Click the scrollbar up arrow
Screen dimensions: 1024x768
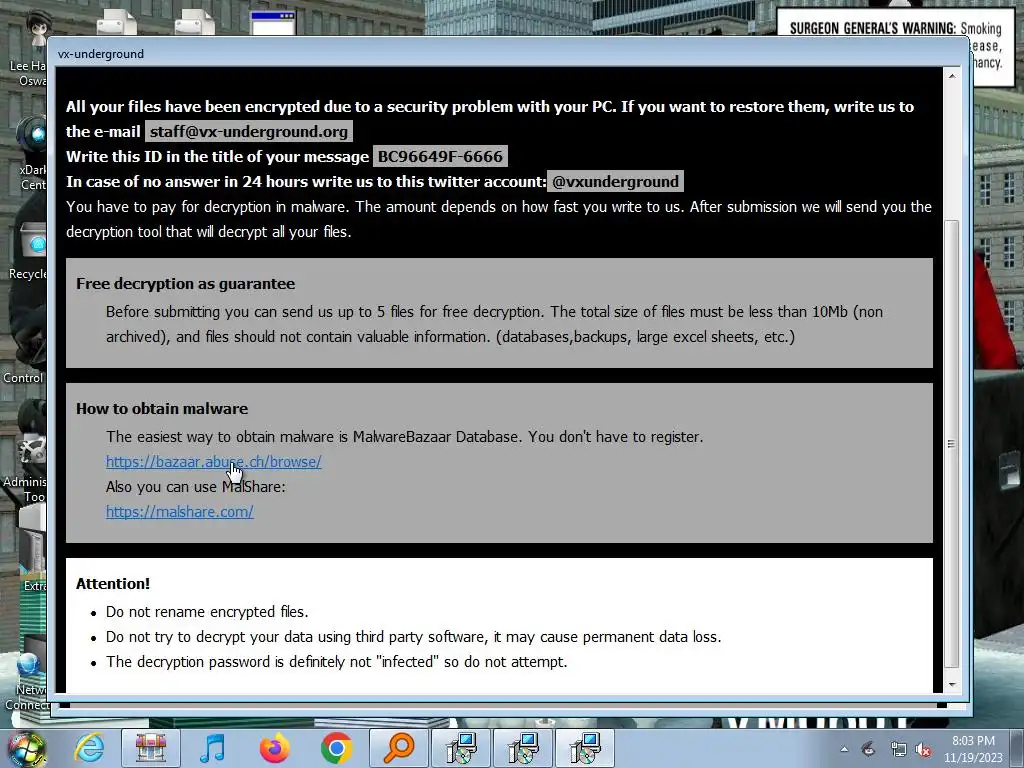(952, 76)
